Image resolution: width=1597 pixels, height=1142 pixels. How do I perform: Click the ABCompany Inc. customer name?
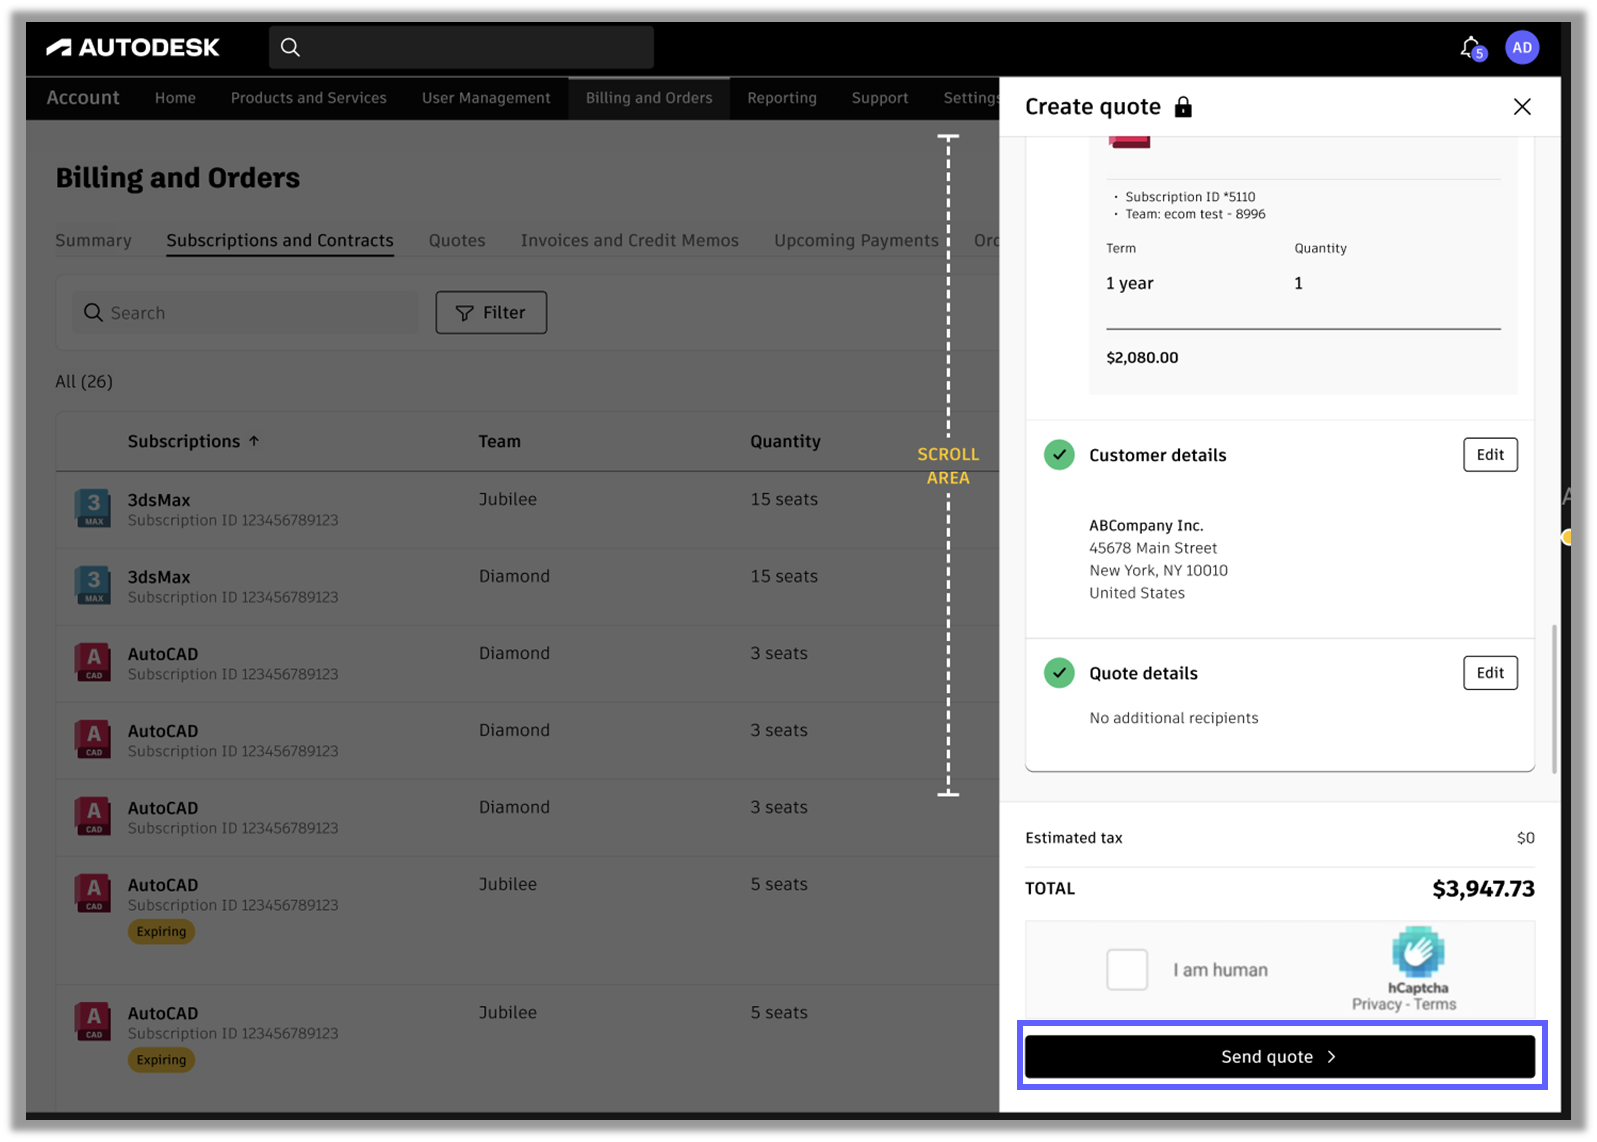[x=1146, y=525]
